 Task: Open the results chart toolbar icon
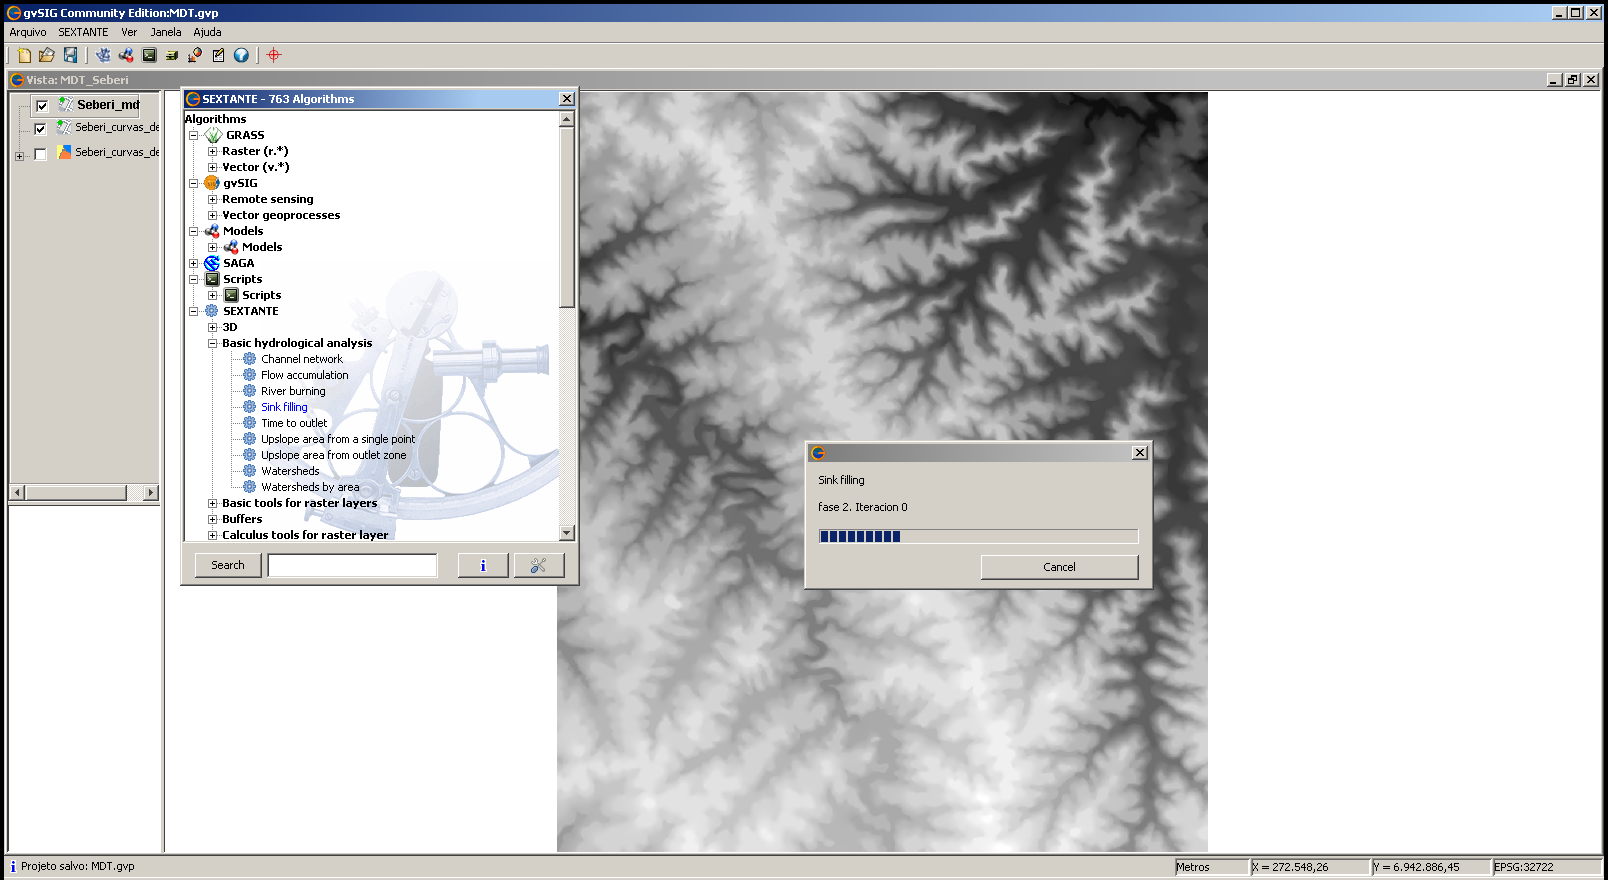[195, 55]
